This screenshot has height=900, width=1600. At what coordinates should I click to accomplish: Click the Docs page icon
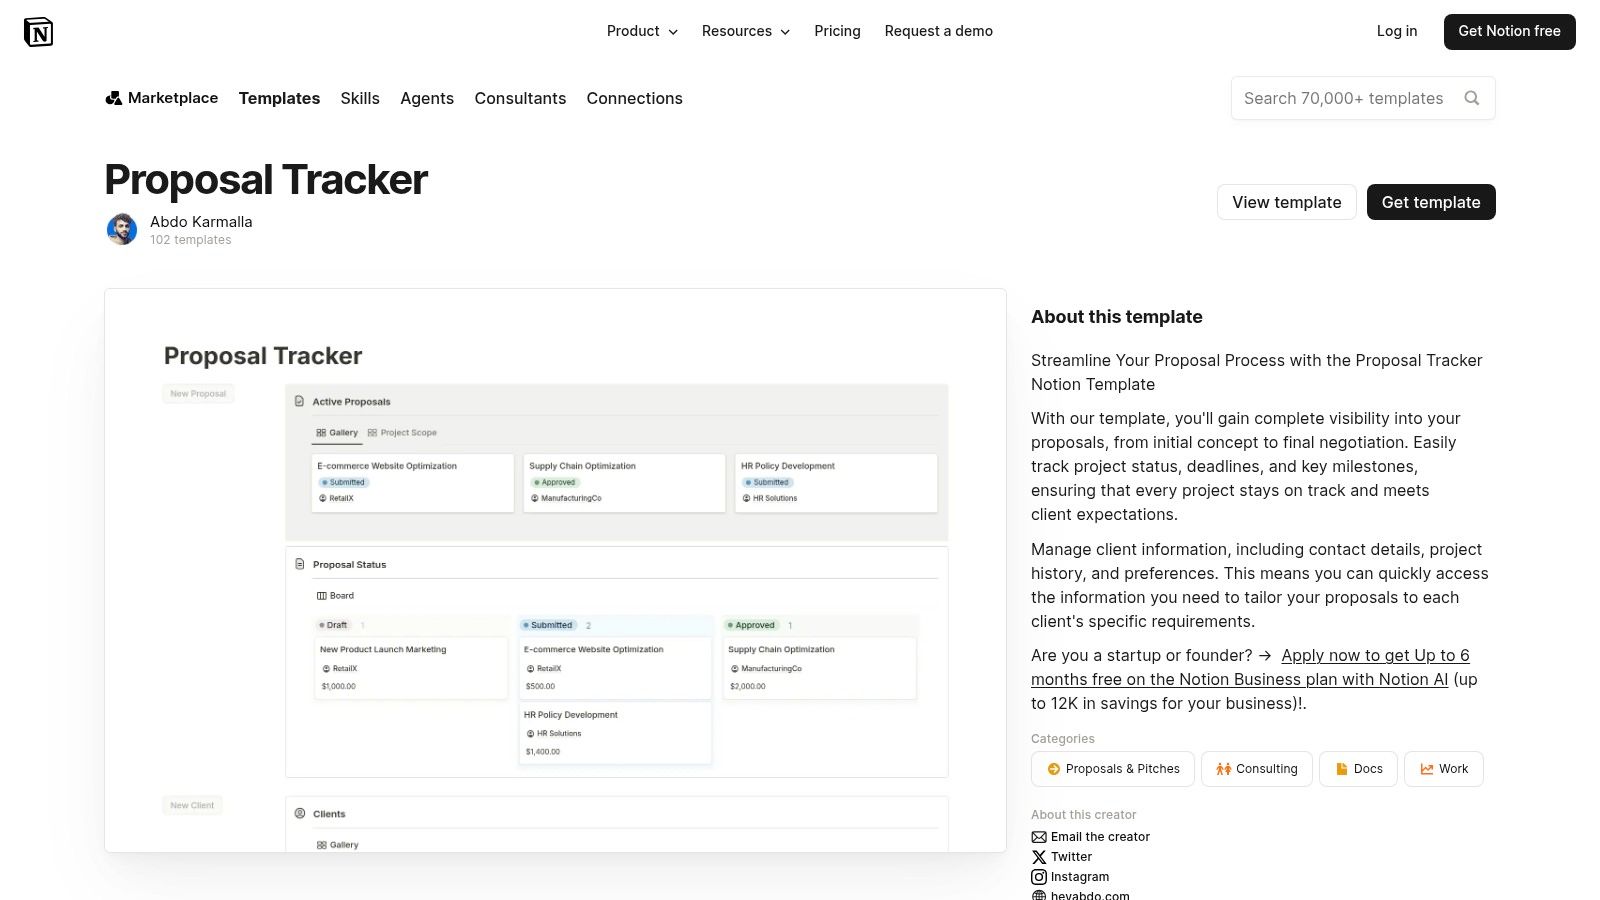click(1341, 769)
